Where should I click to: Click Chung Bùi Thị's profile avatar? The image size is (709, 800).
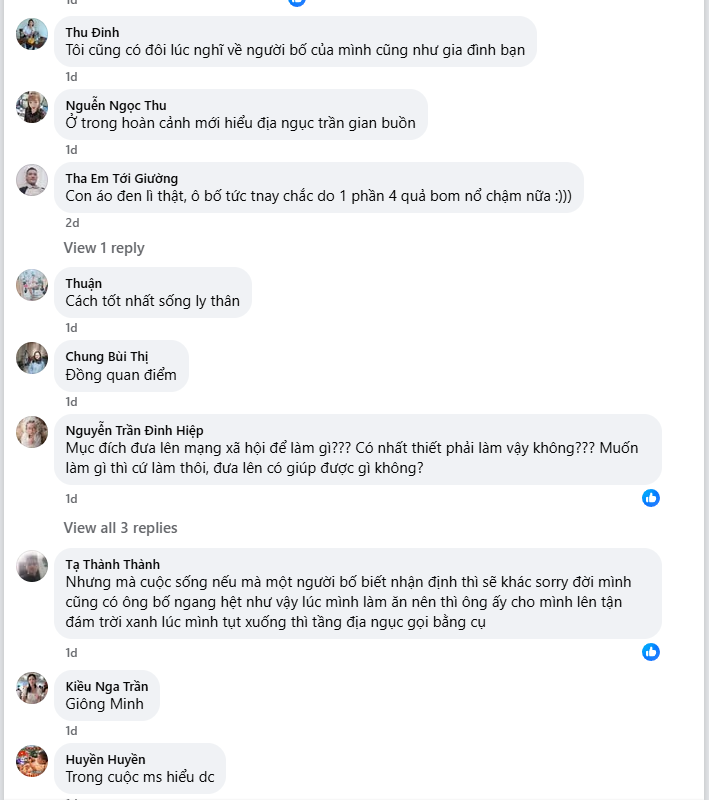click(x=32, y=358)
